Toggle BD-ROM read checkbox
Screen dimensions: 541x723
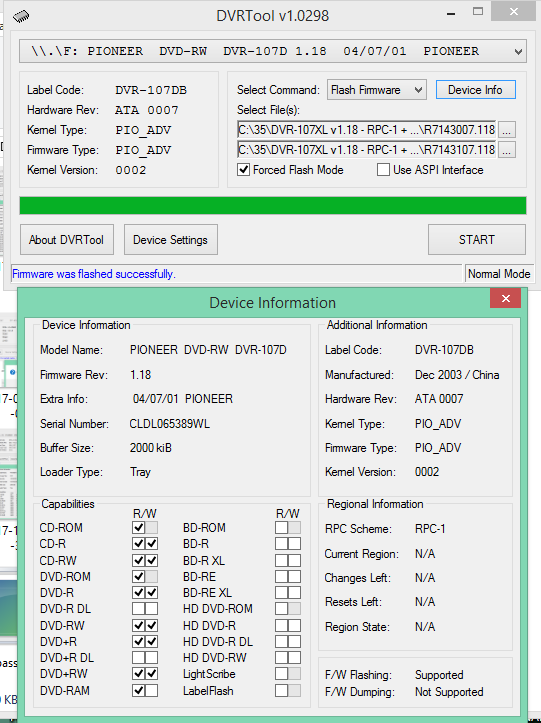point(281,527)
